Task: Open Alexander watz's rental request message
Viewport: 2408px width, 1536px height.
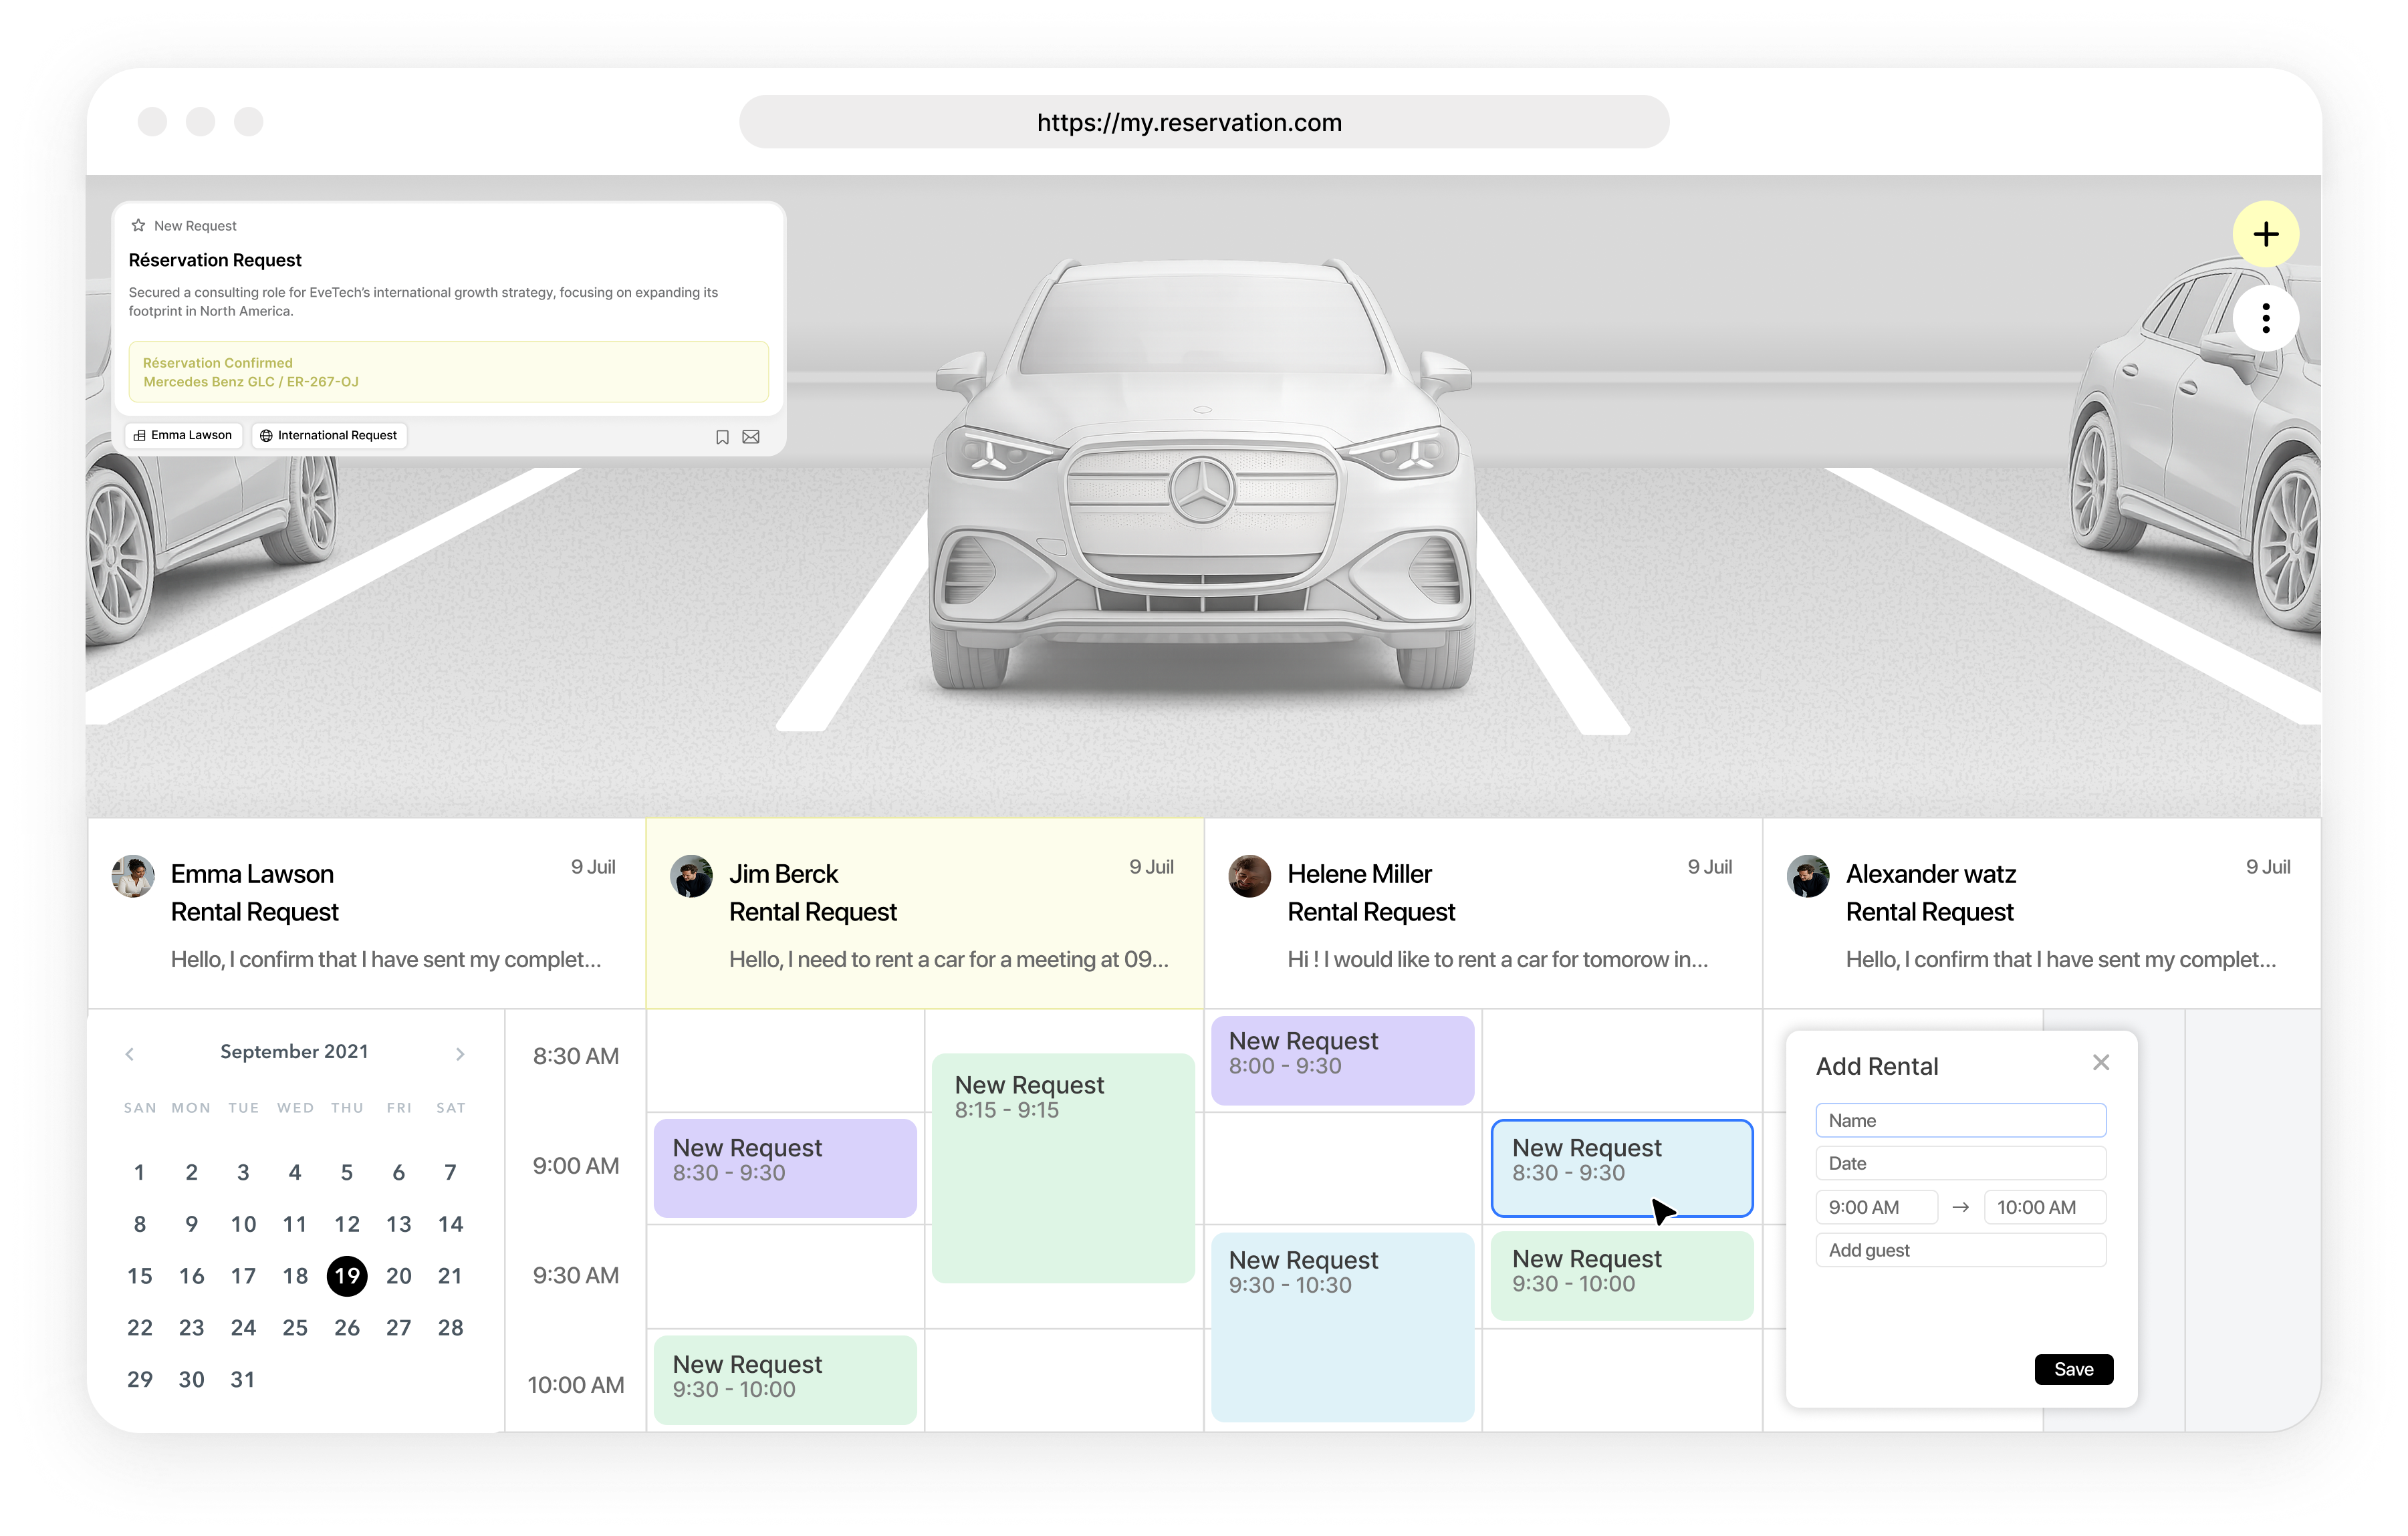Action: pyautogui.click(x=2041, y=913)
